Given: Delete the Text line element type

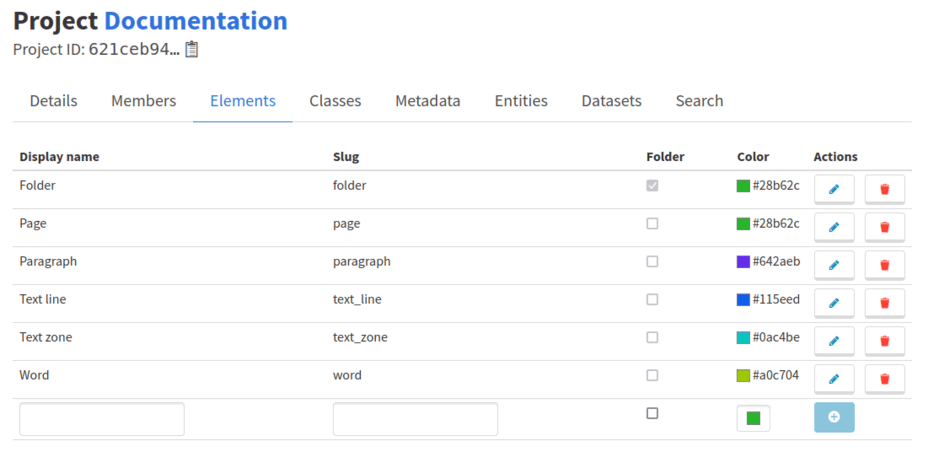Looking at the screenshot, I should [x=884, y=303].
